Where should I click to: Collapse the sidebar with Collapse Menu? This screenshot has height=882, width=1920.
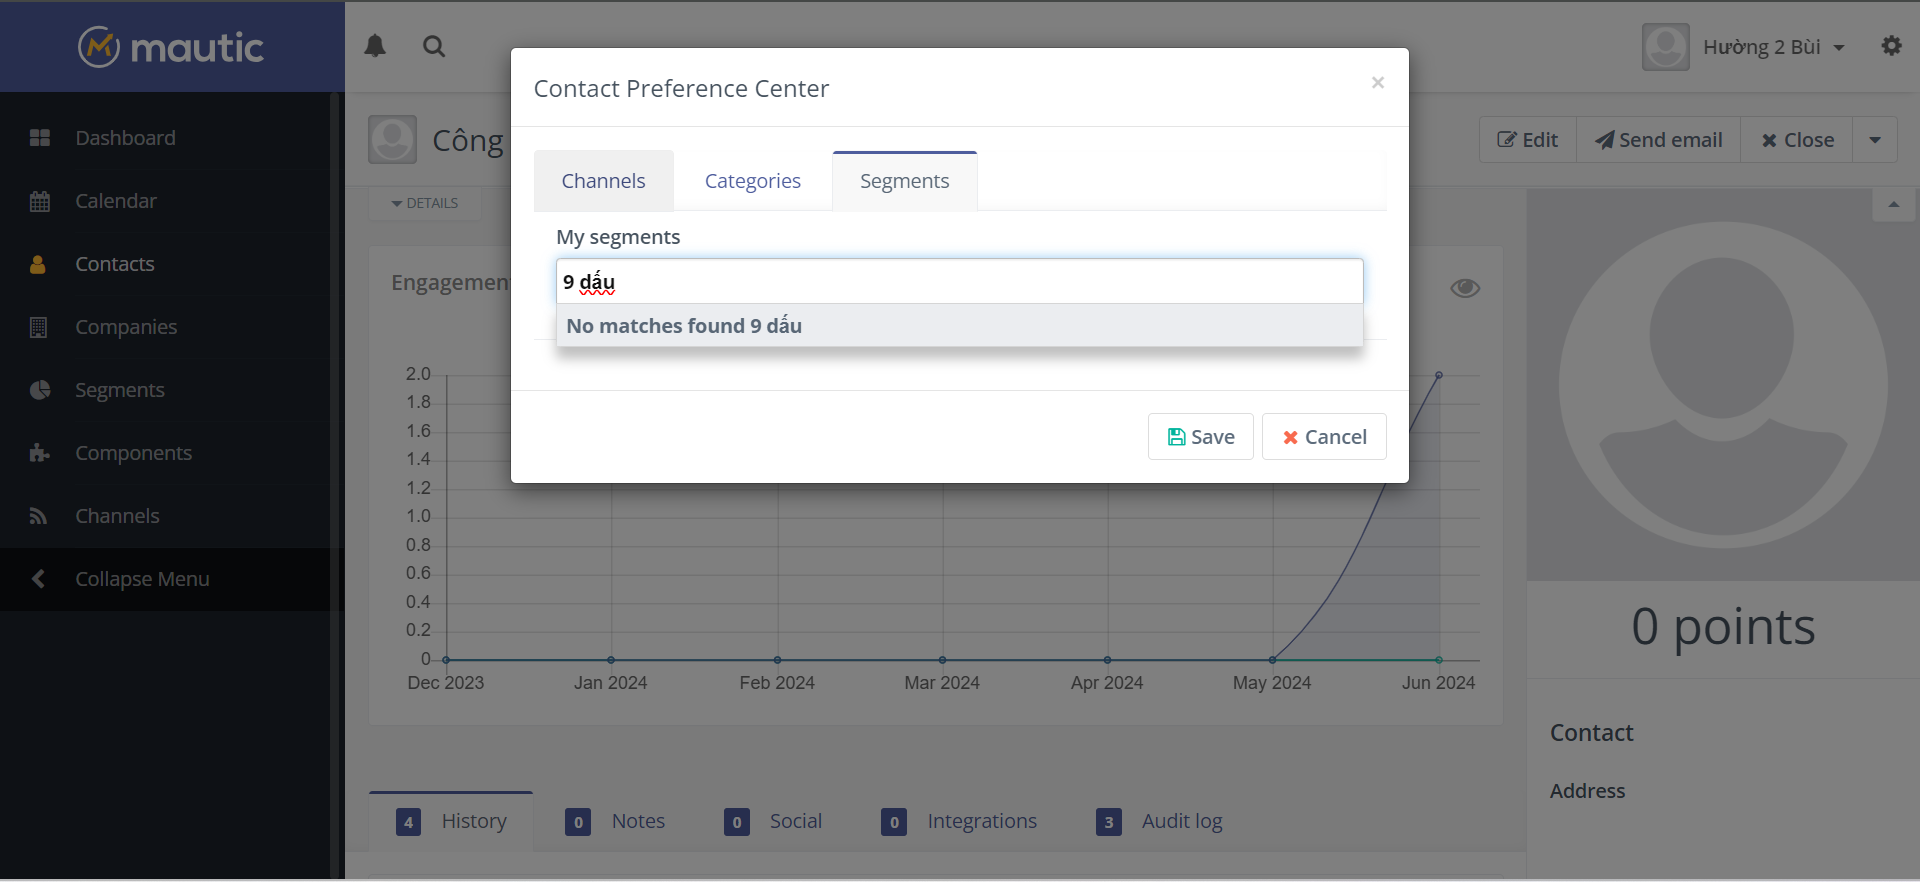tap(141, 579)
